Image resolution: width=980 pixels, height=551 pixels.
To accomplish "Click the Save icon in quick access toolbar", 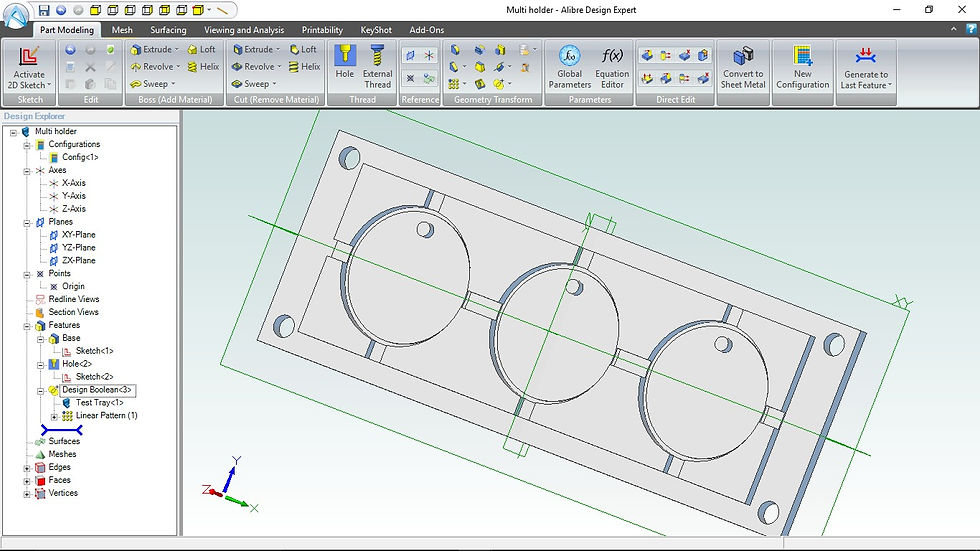I will (x=44, y=10).
